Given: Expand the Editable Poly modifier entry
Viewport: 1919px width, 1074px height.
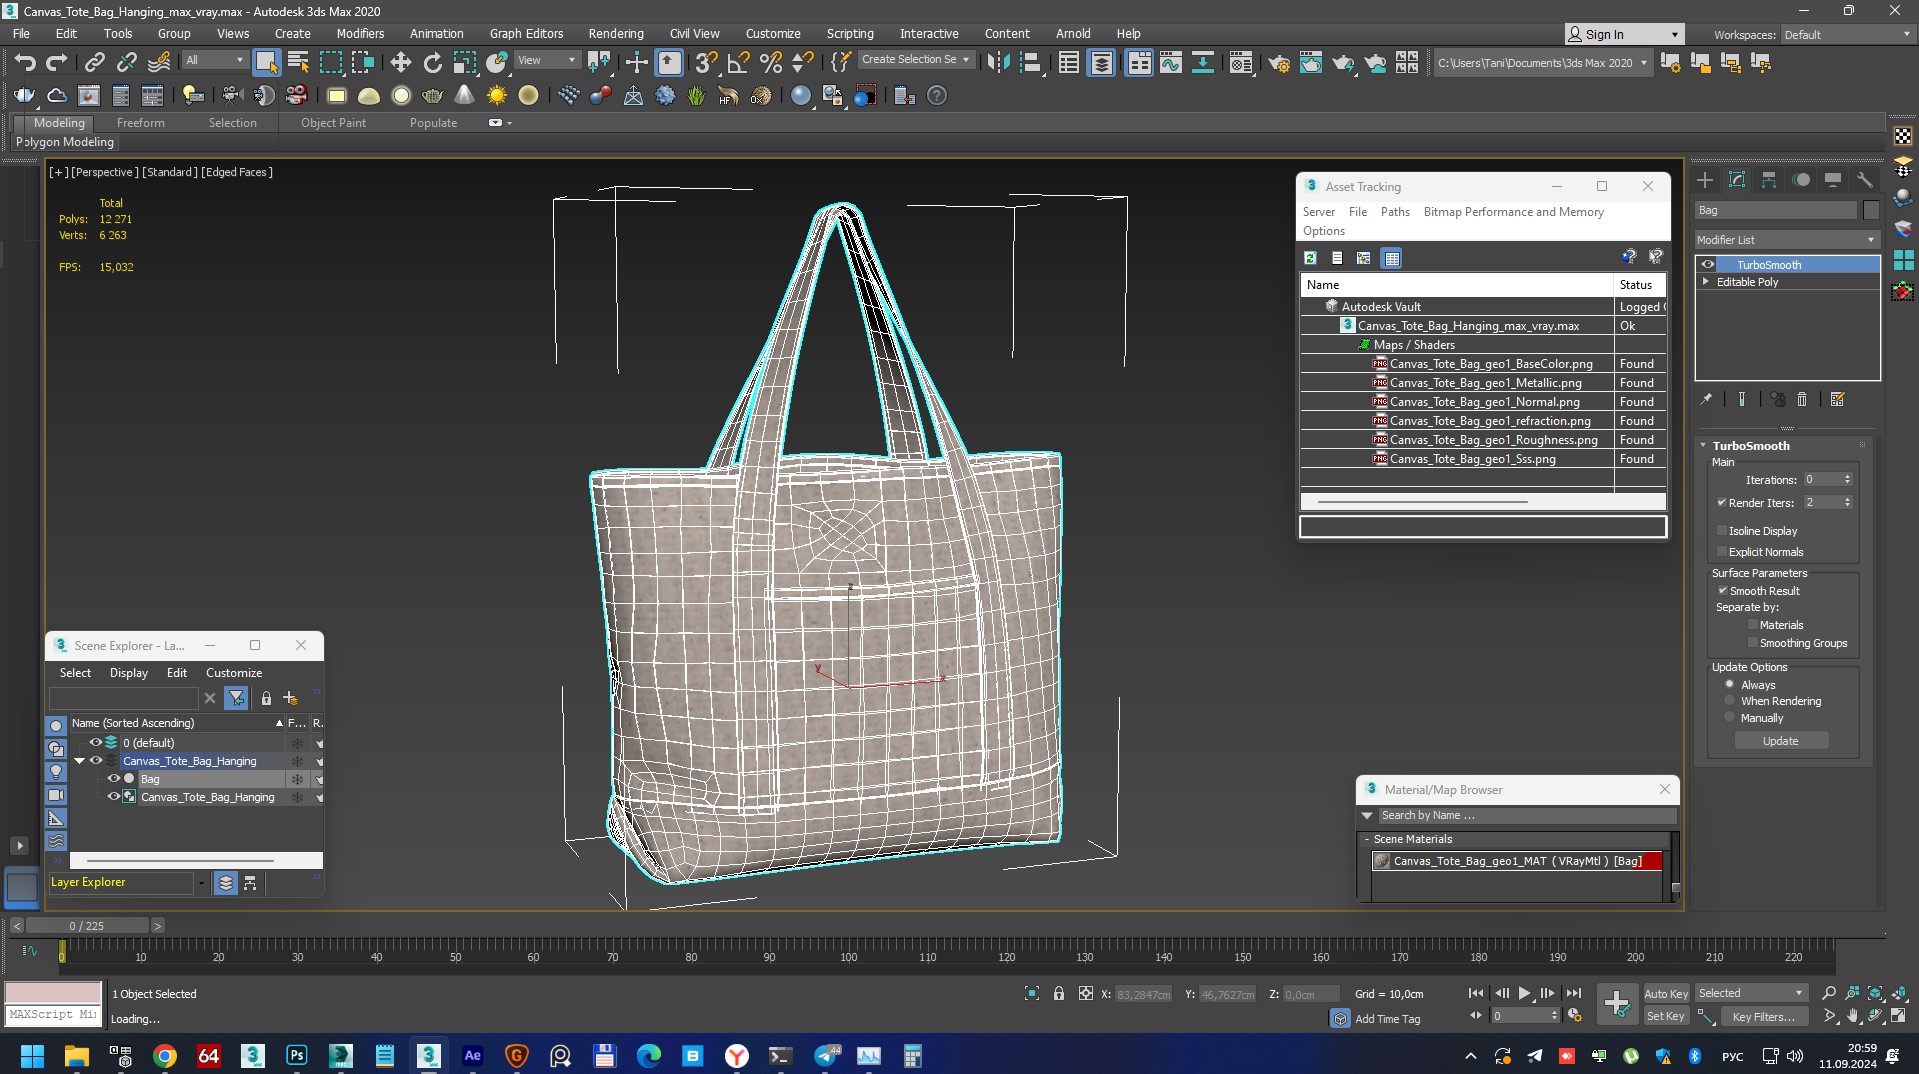Looking at the screenshot, I should 1706,282.
